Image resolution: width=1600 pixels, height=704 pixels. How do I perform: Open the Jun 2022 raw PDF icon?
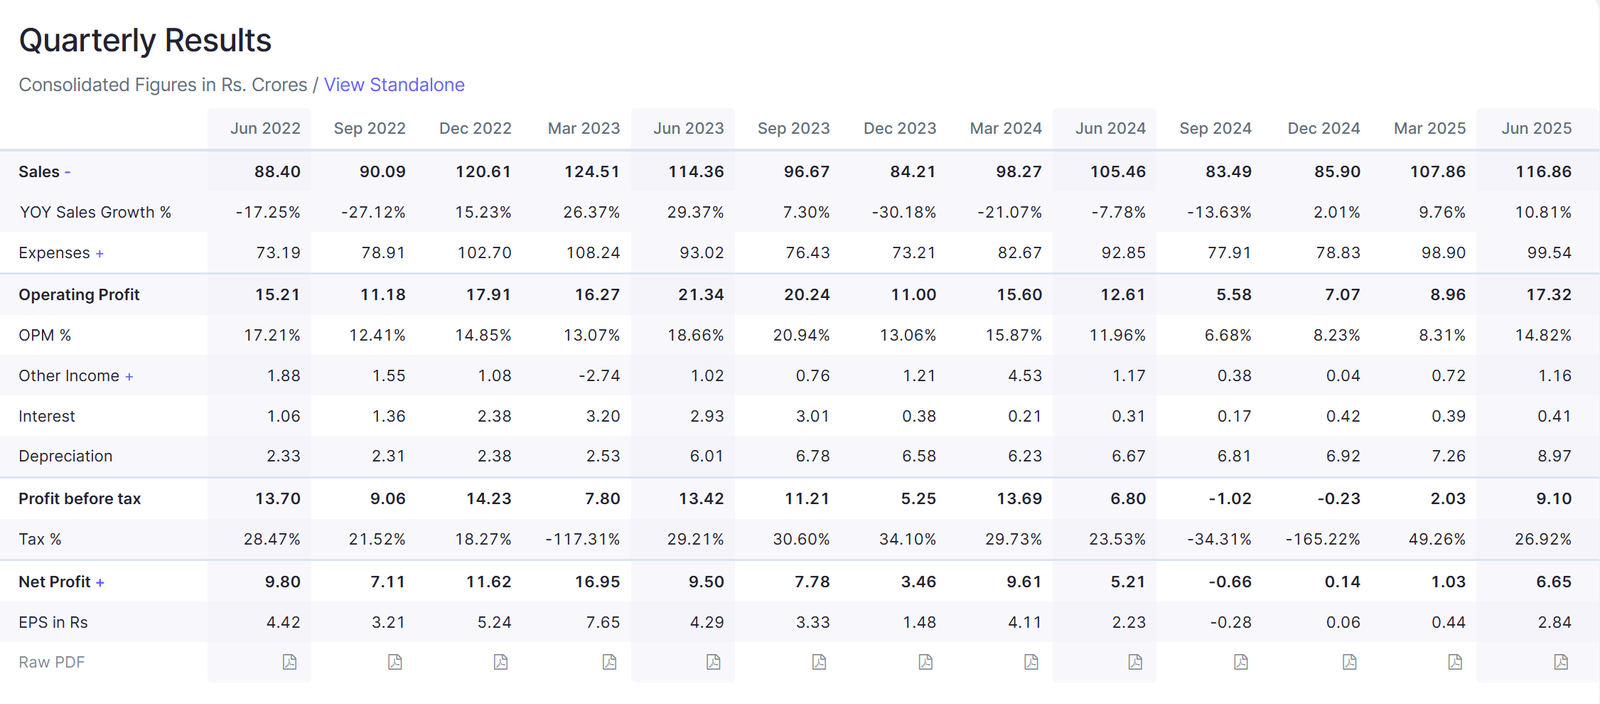point(289,662)
